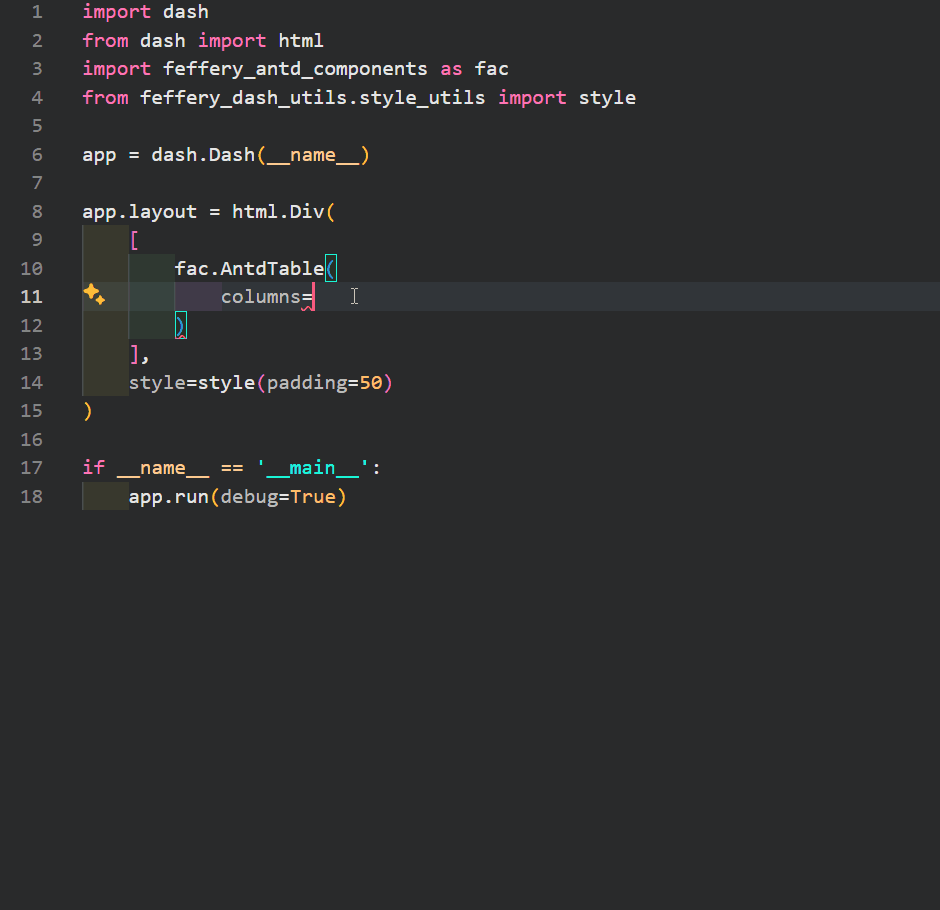Click 'import dash' on line 1
This screenshot has width=940, height=910.
(x=146, y=12)
